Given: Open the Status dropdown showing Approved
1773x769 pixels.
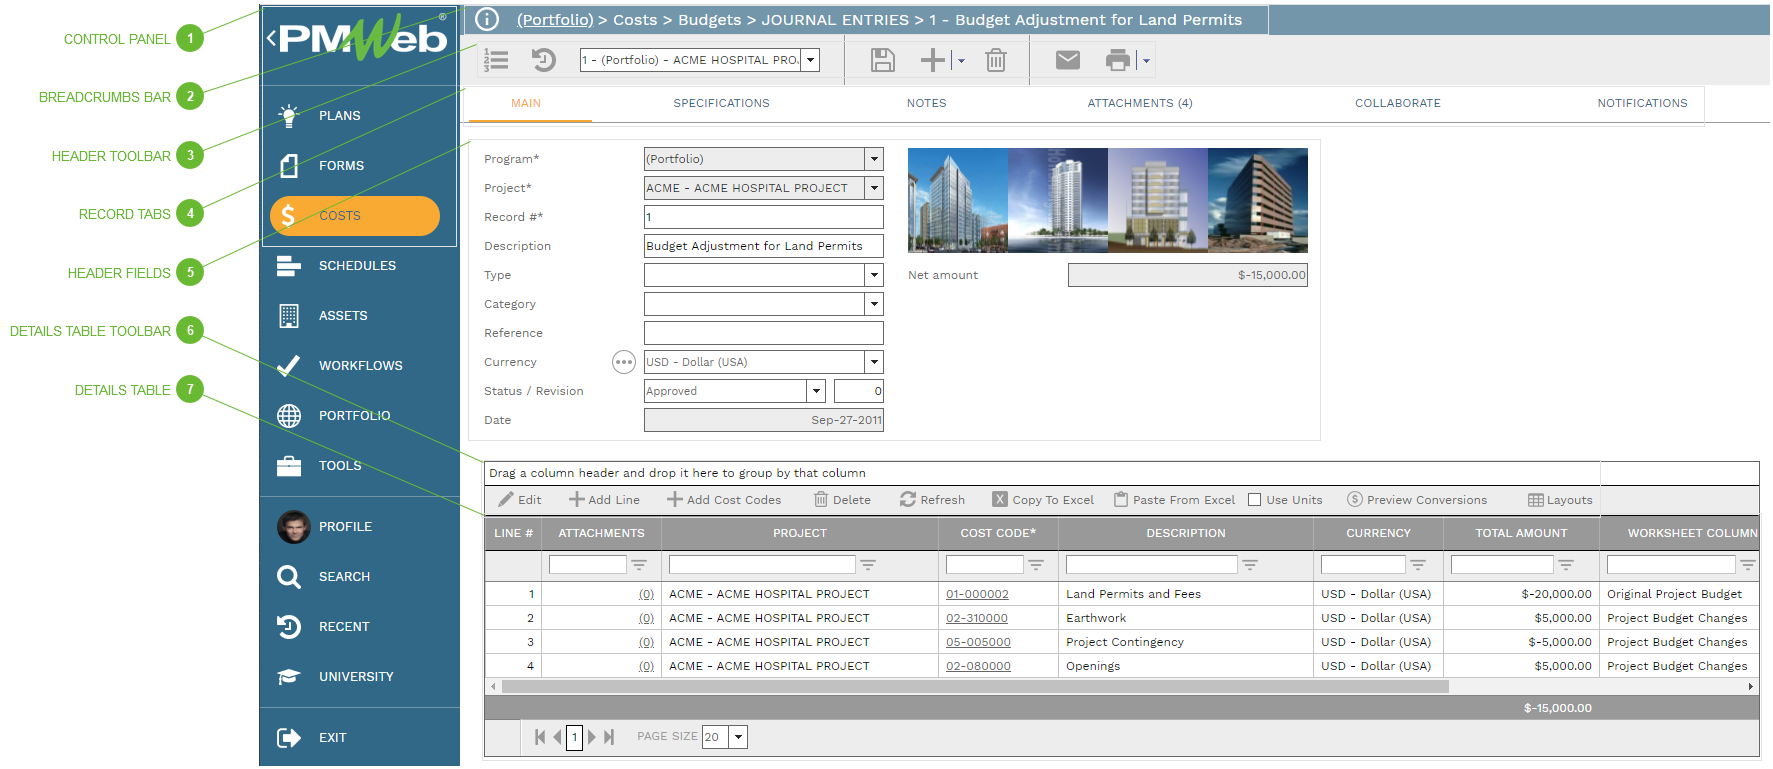Looking at the screenshot, I should 816,391.
